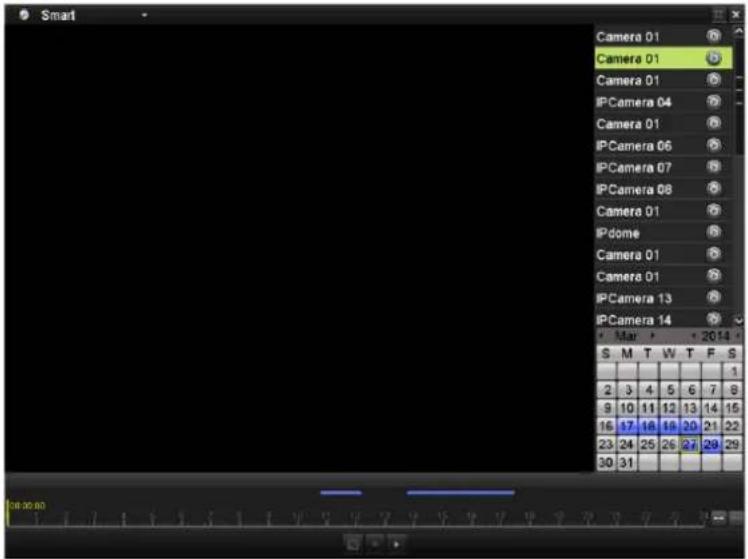Click the dimmed timeline zoom in button
The height and width of the screenshot is (559, 748).
(736, 518)
